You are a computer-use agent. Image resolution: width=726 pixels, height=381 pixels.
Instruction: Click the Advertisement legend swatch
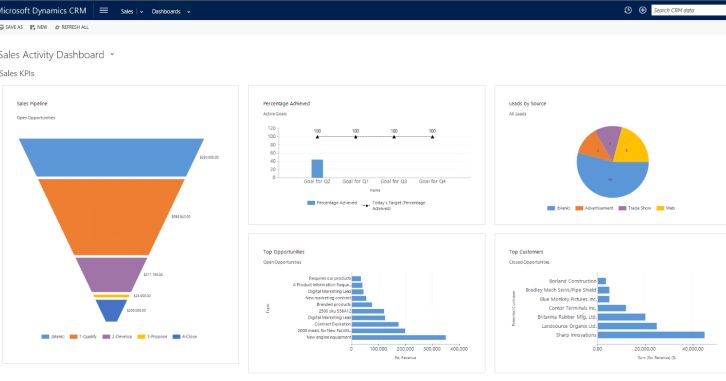[579, 208]
